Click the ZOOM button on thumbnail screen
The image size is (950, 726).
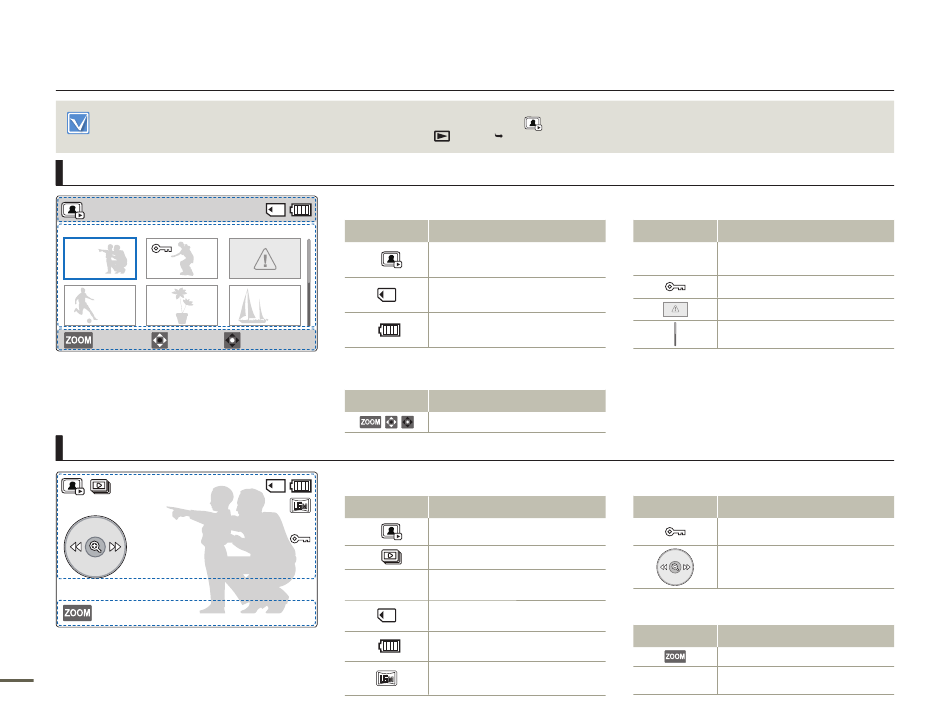pyautogui.click(x=78, y=340)
